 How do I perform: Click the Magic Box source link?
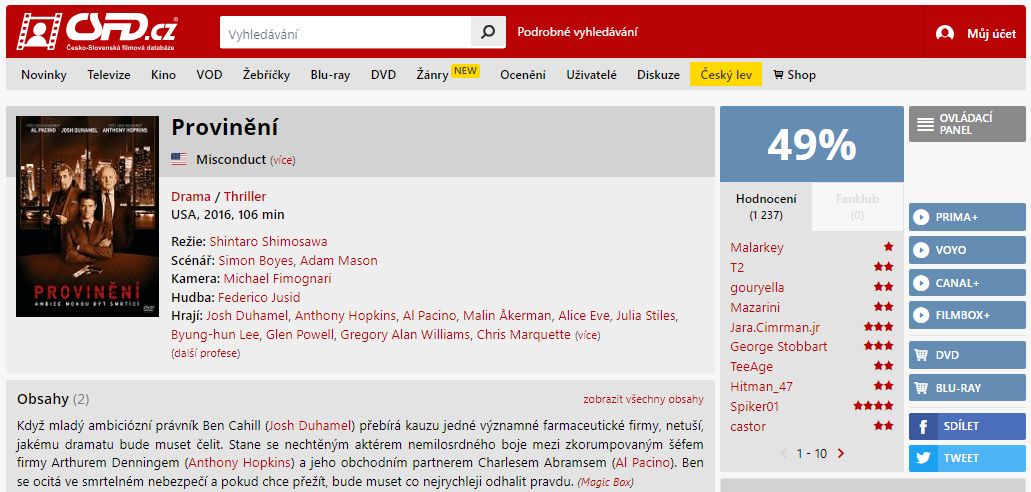tap(605, 482)
